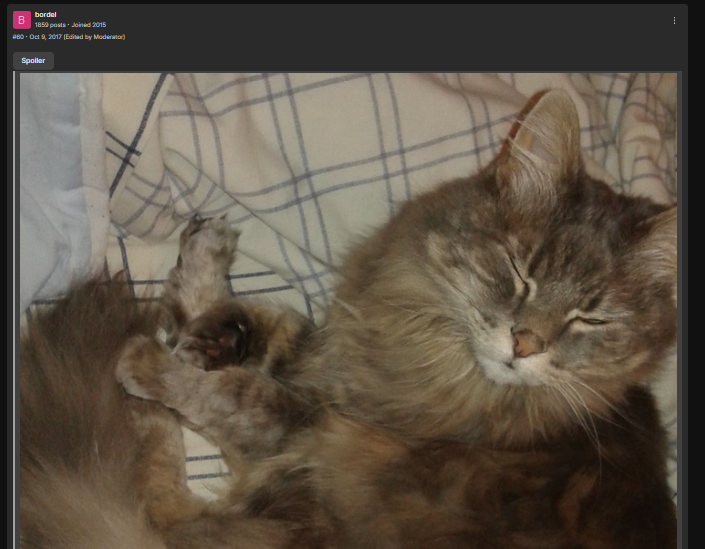The width and height of the screenshot is (705, 549).
Task: Click the Joined 2015 text
Action: coord(89,25)
